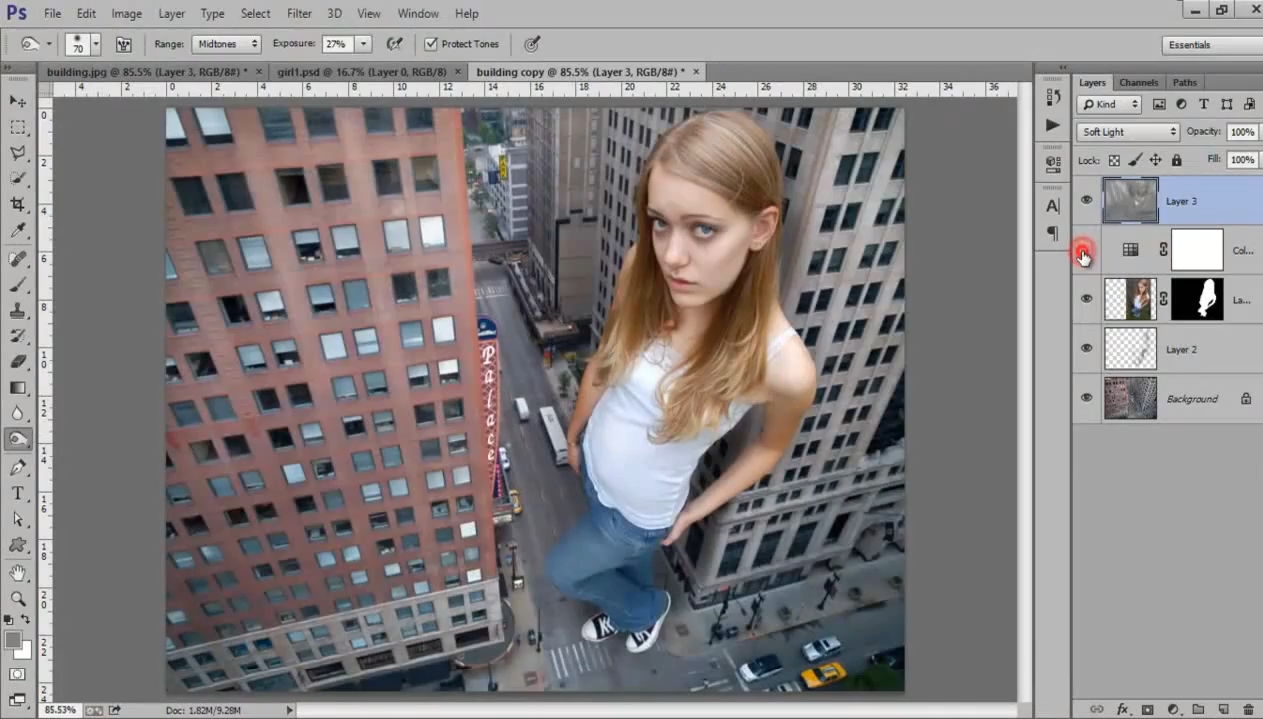Select the Eyedropper tool
1263x719 pixels.
point(18,231)
